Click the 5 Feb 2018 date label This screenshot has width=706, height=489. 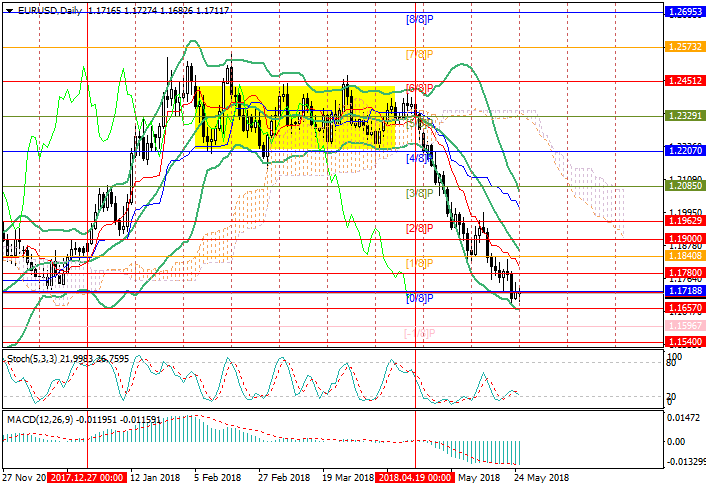click(x=218, y=478)
